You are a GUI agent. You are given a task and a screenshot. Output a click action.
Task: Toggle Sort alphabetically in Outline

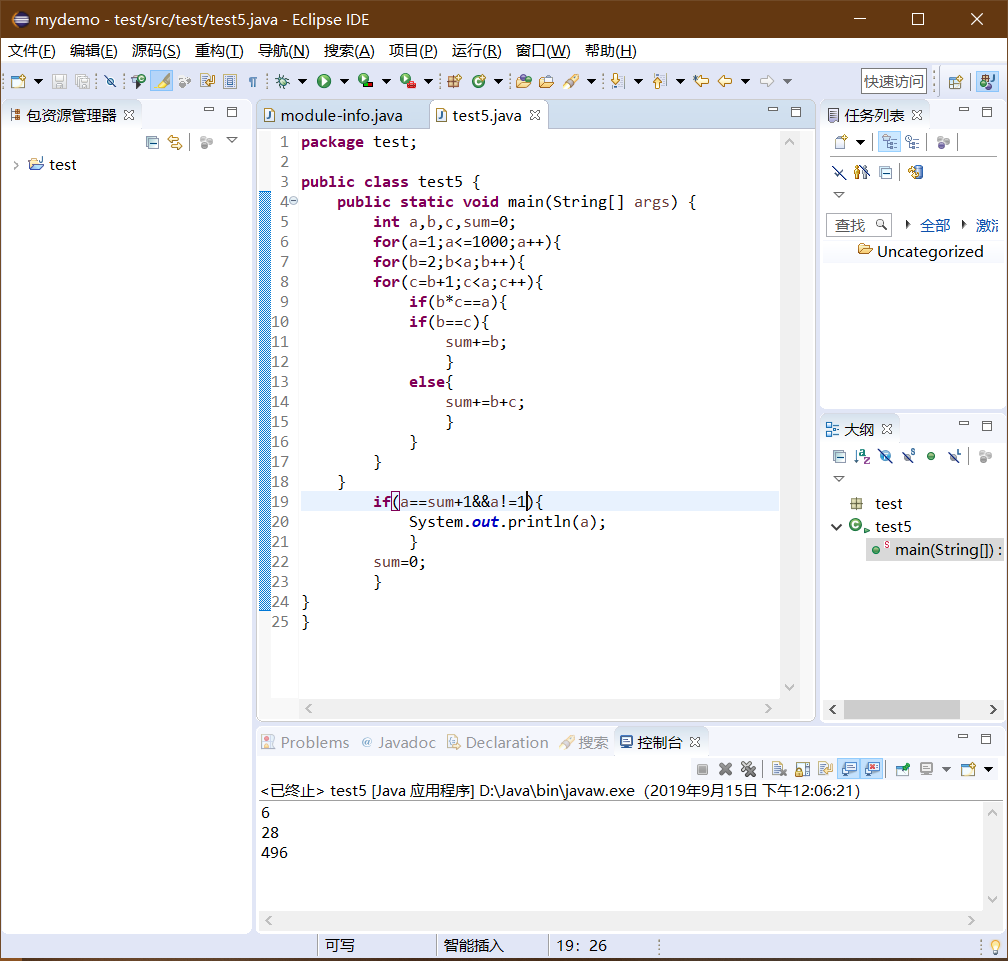(862, 456)
